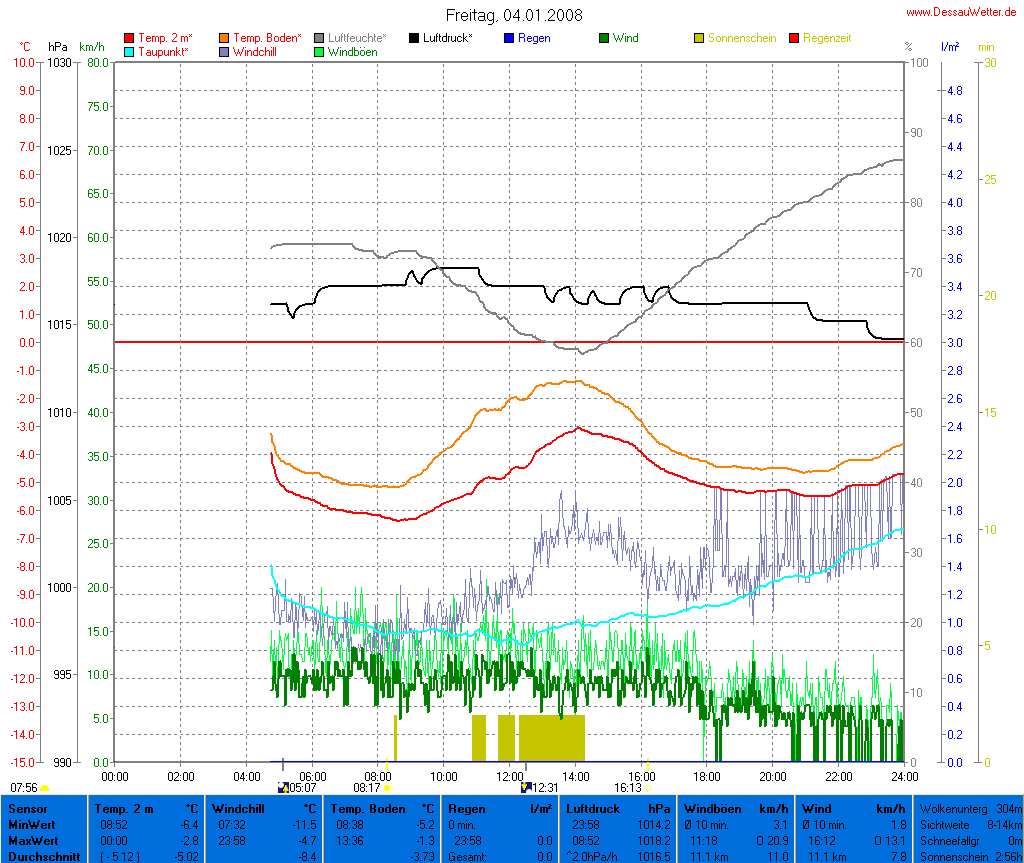Click the yellow Sonnenschein legend square
Screen dimensions: 1024x863
699,38
